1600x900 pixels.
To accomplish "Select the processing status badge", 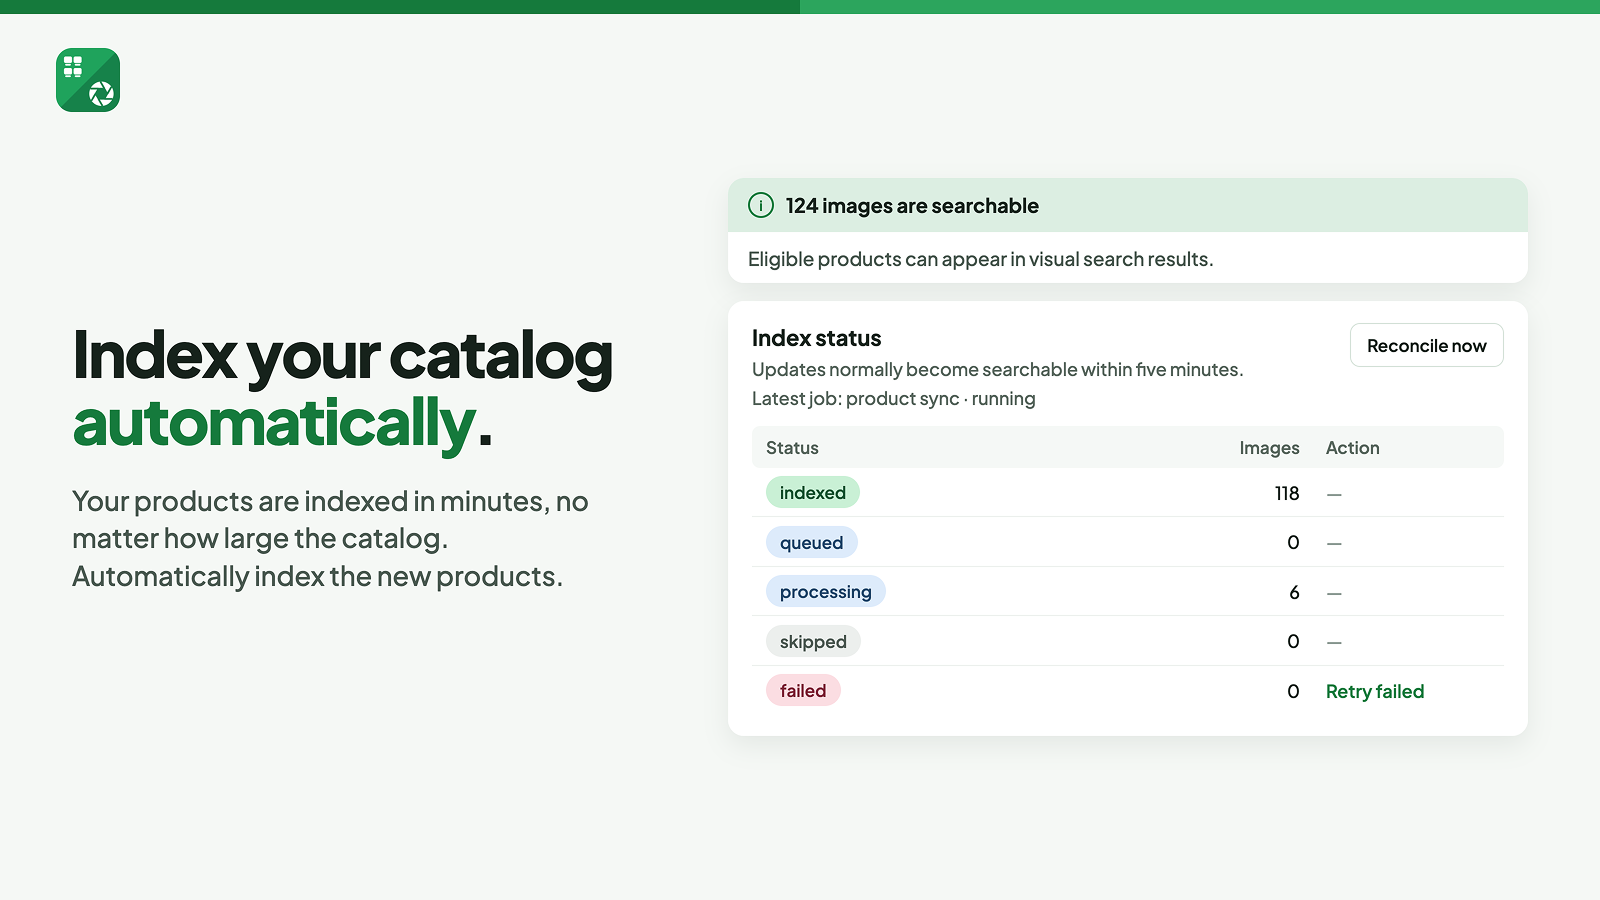I will point(825,591).
